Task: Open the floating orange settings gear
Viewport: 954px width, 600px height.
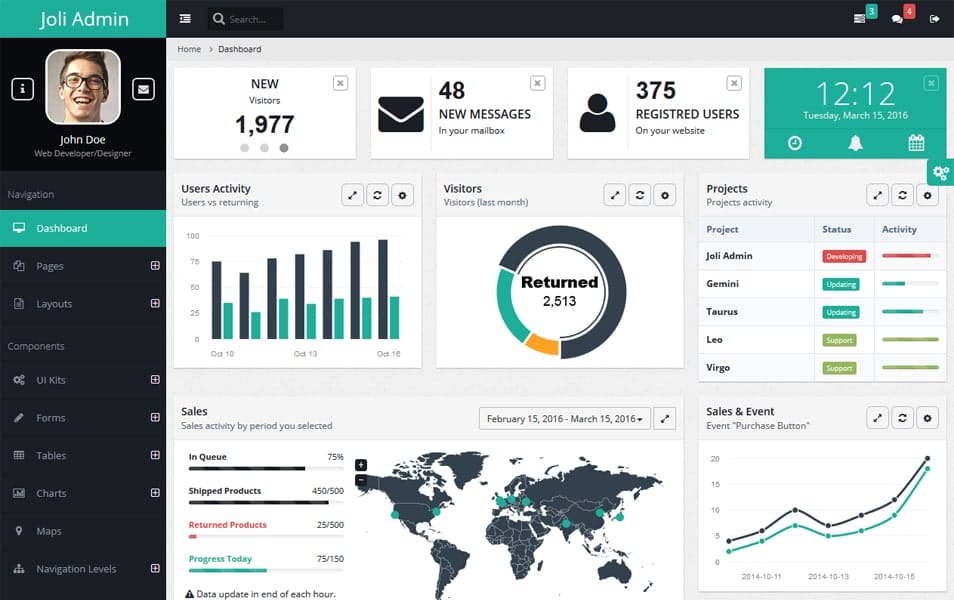Action: pyautogui.click(x=940, y=171)
